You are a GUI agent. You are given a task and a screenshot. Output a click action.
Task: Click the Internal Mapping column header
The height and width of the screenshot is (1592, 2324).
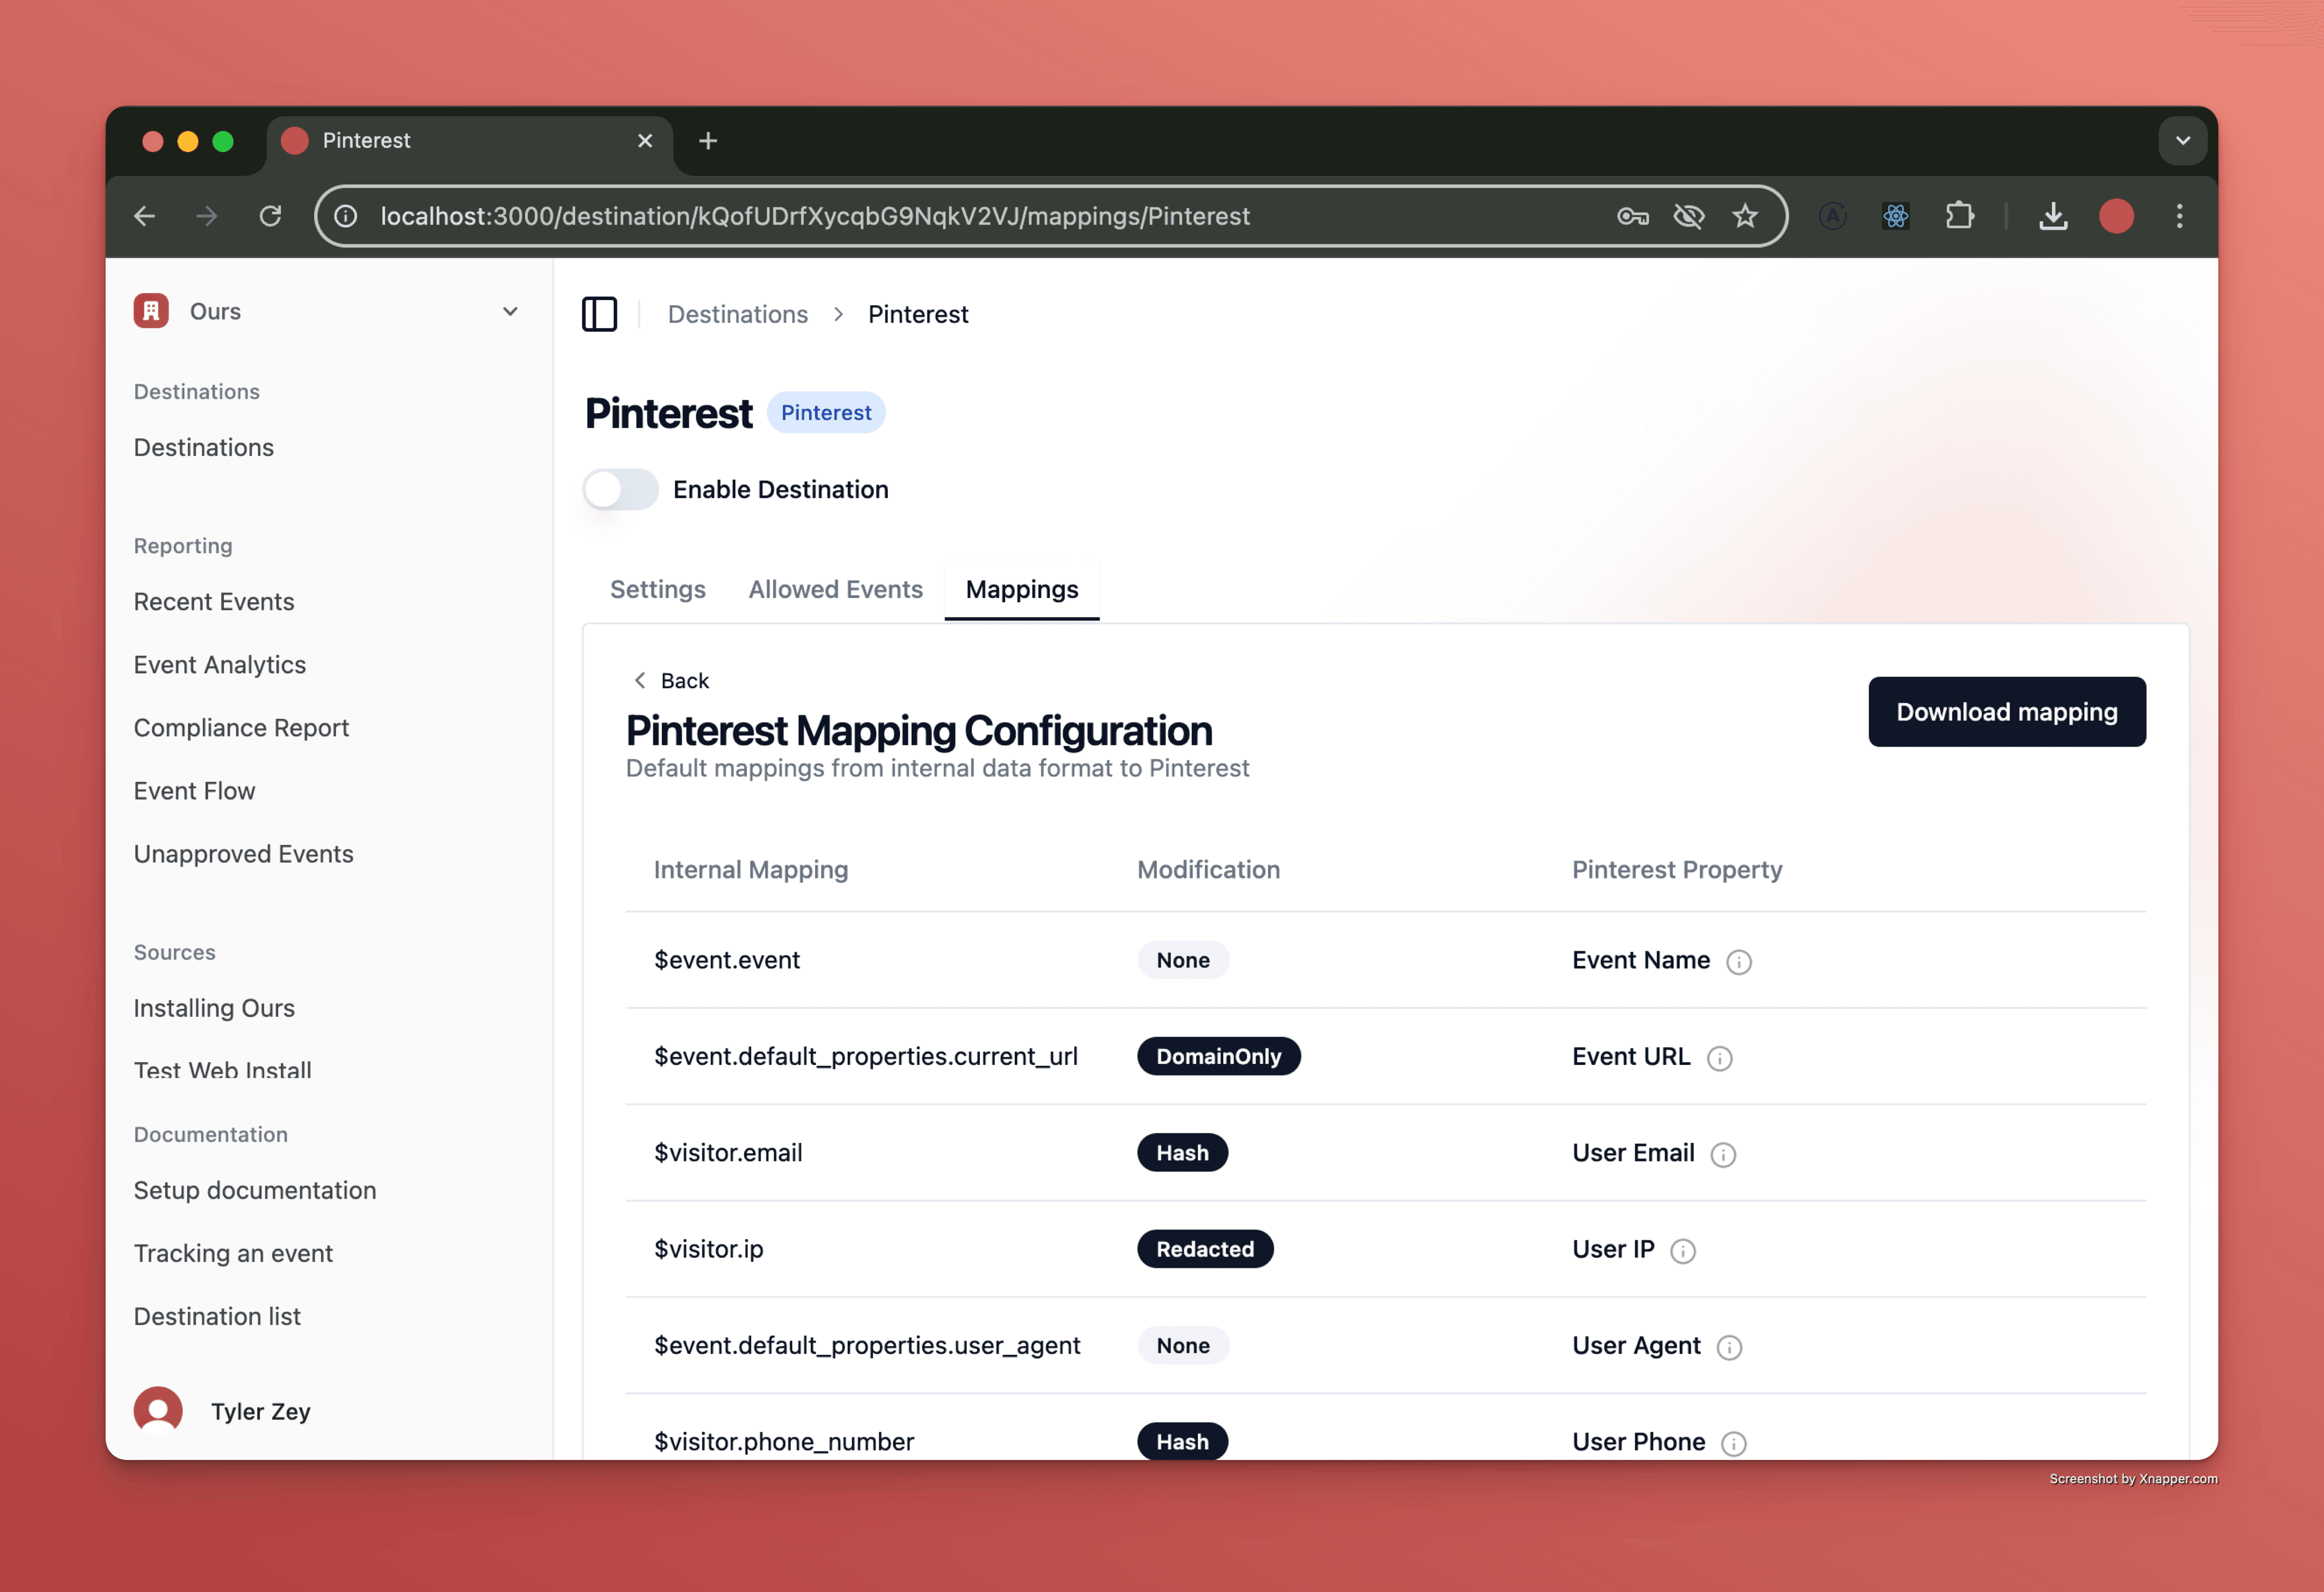click(x=750, y=869)
